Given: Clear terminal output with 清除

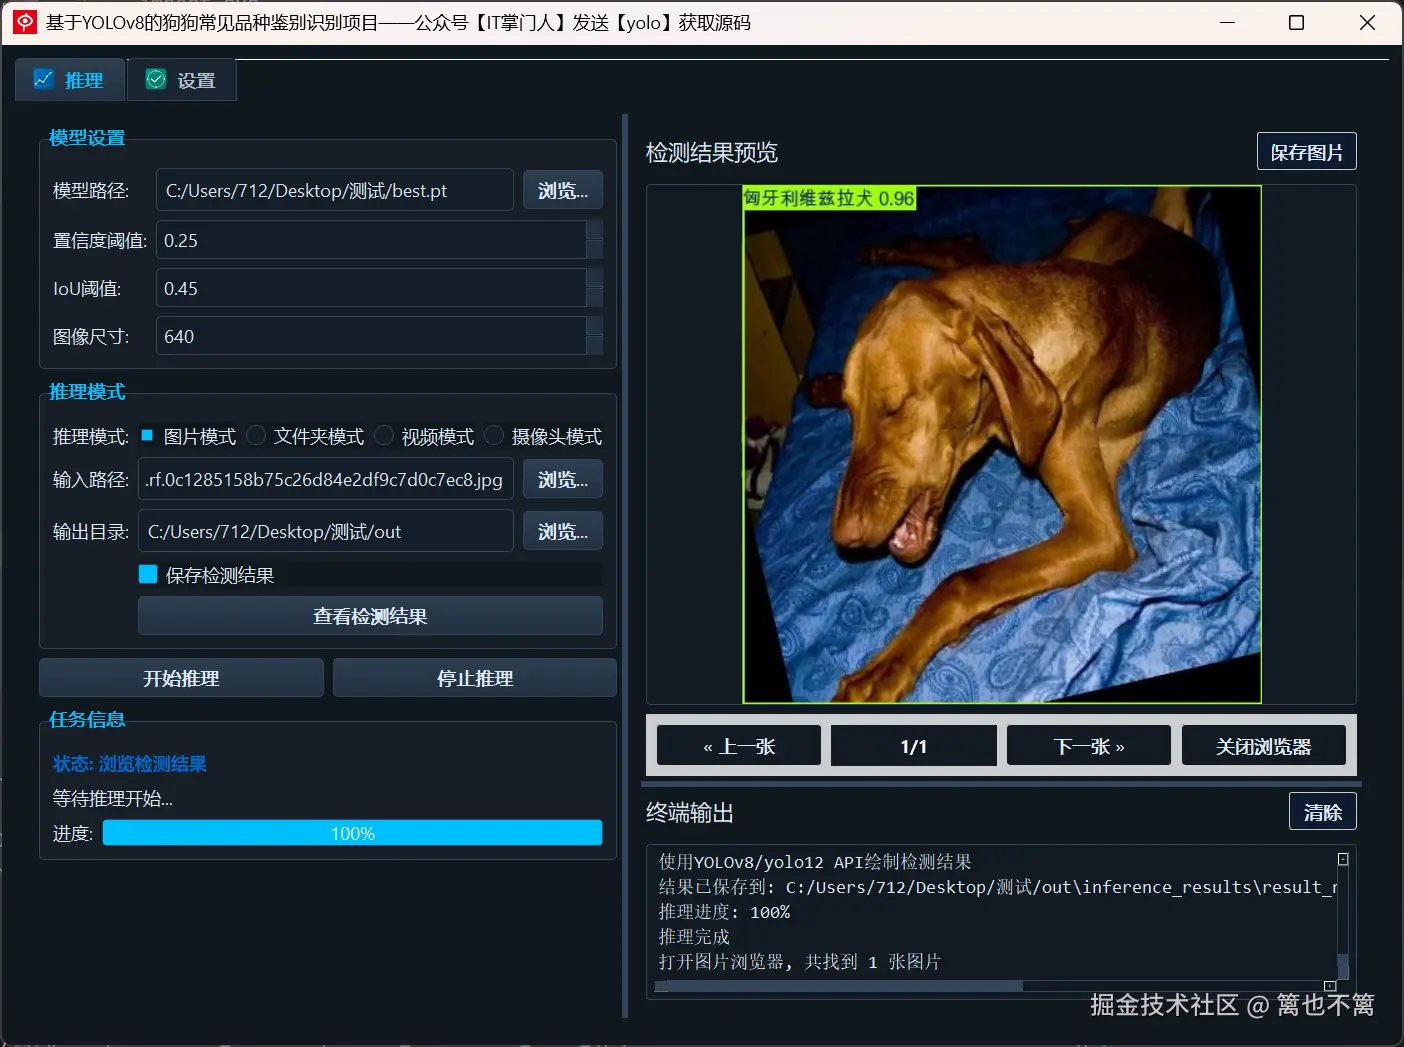Looking at the screenshot, I should tap(1323, 812).
